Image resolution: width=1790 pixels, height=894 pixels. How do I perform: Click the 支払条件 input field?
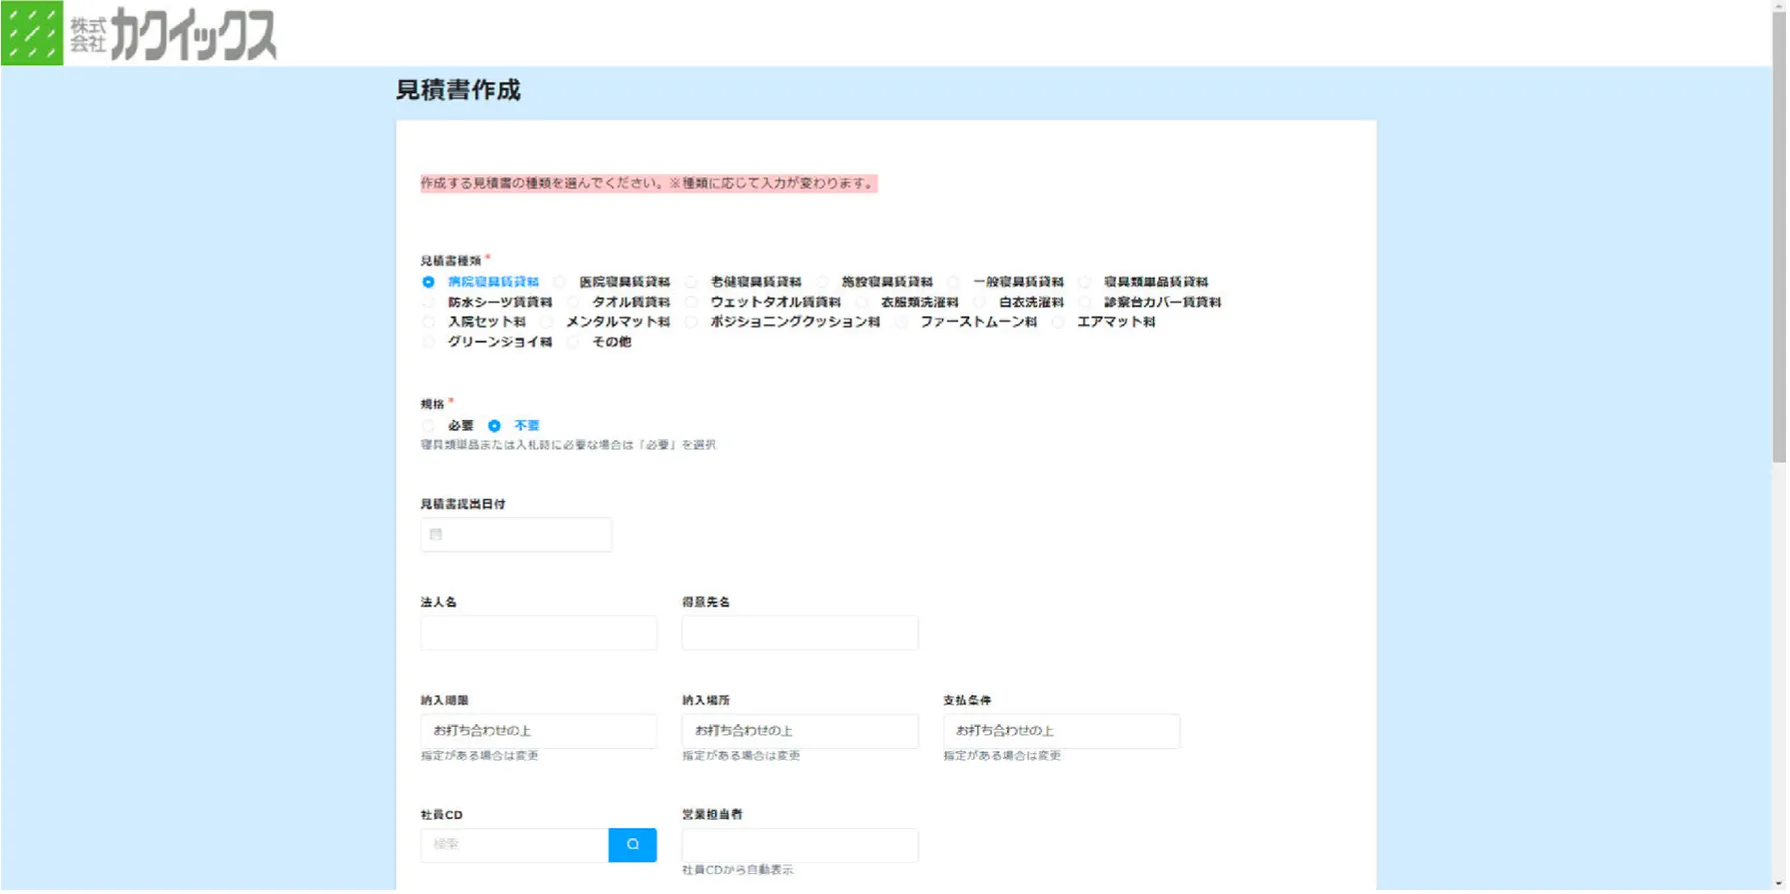1060,731
